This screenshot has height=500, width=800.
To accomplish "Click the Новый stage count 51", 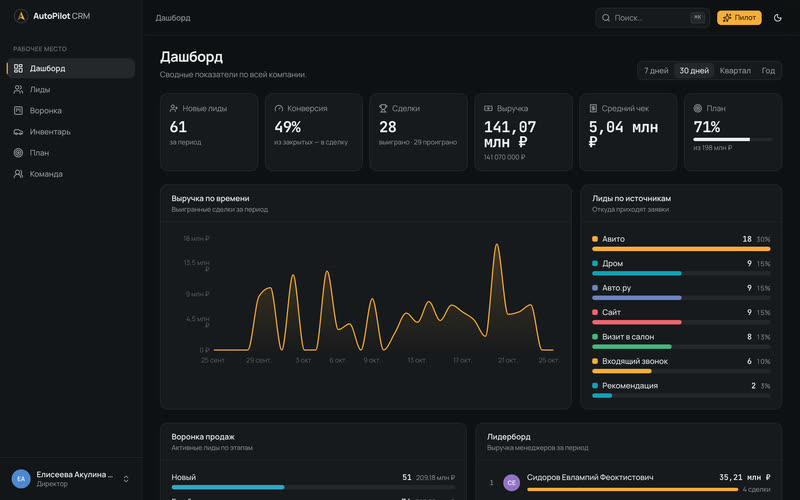I will [407, 477].
